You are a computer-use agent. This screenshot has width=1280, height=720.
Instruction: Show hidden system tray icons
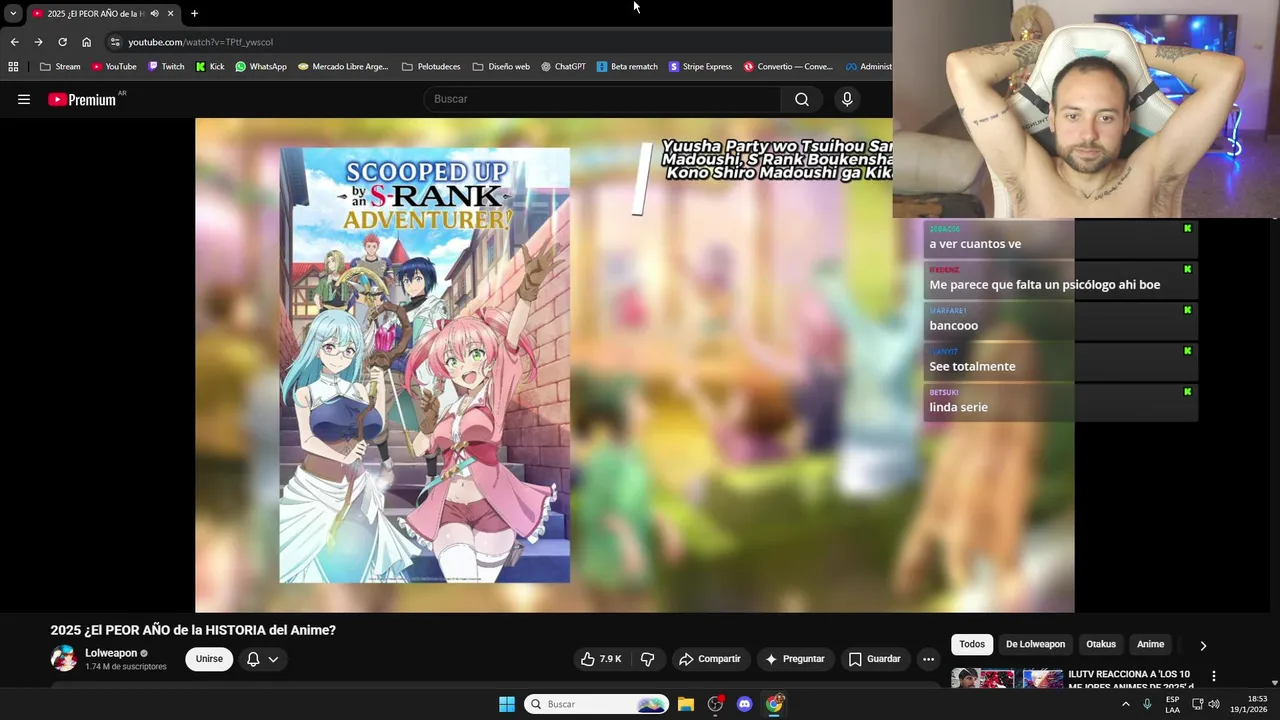tap(1125, 704)
